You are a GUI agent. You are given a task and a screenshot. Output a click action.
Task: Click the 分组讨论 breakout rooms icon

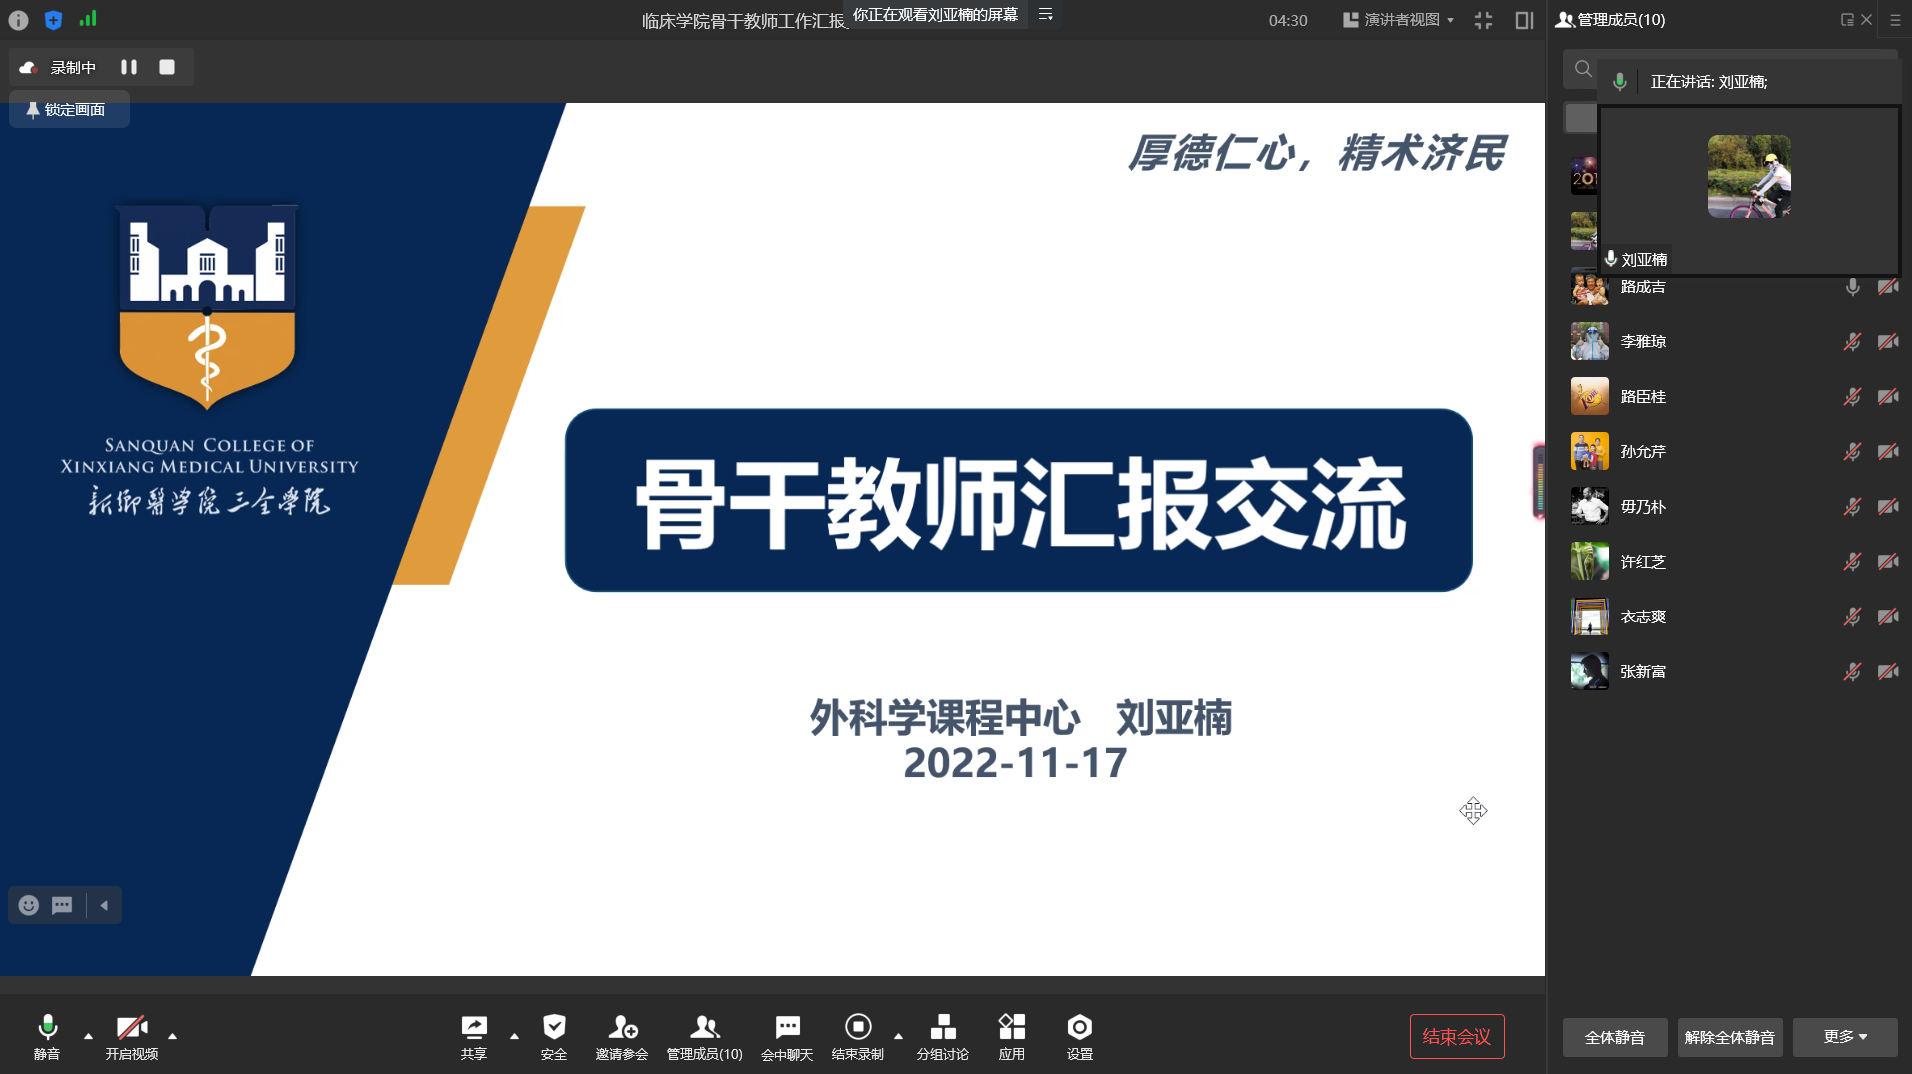tap(942, 1028)
